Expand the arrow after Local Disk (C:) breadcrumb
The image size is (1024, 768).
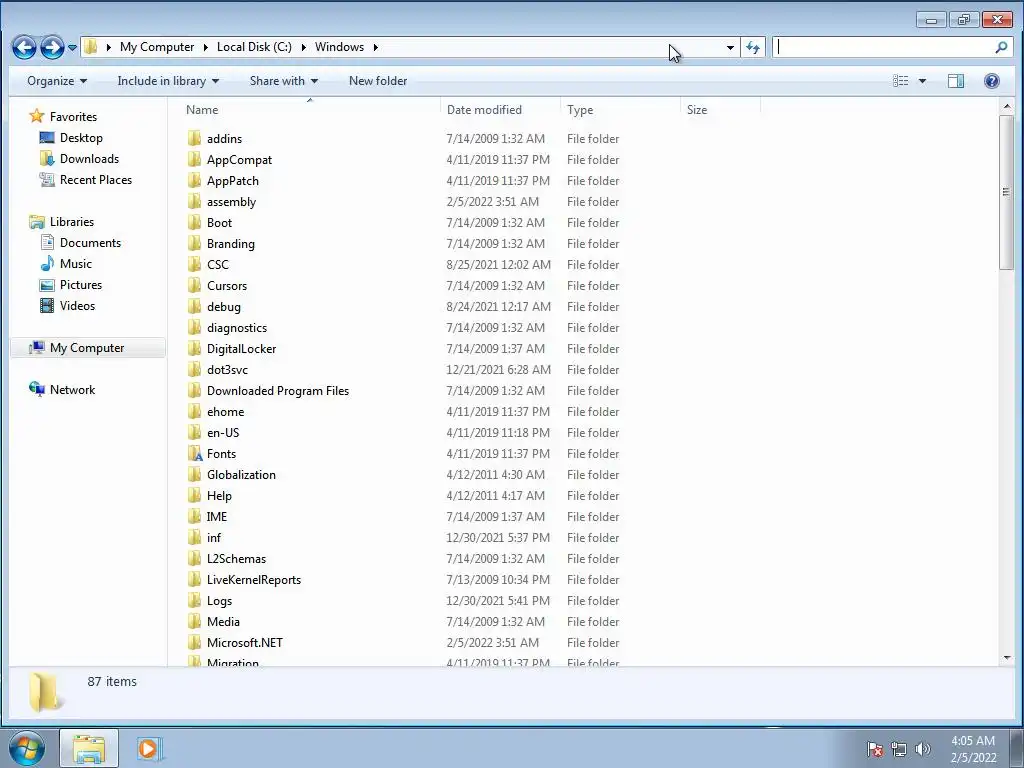coord(303,47)
